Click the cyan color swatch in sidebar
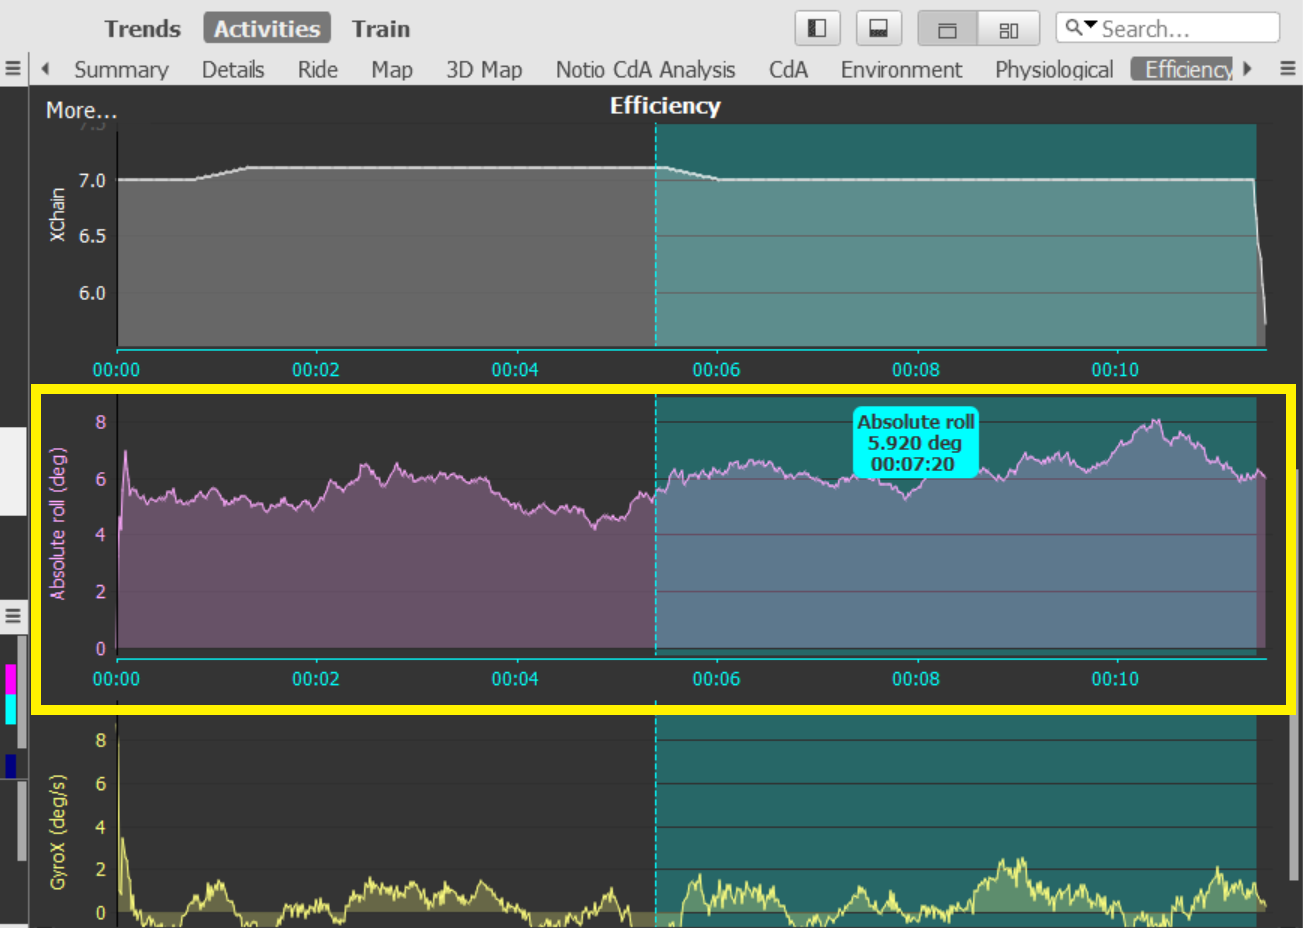This screenshot has width=1303, height=928. click(x=11, y=709)
